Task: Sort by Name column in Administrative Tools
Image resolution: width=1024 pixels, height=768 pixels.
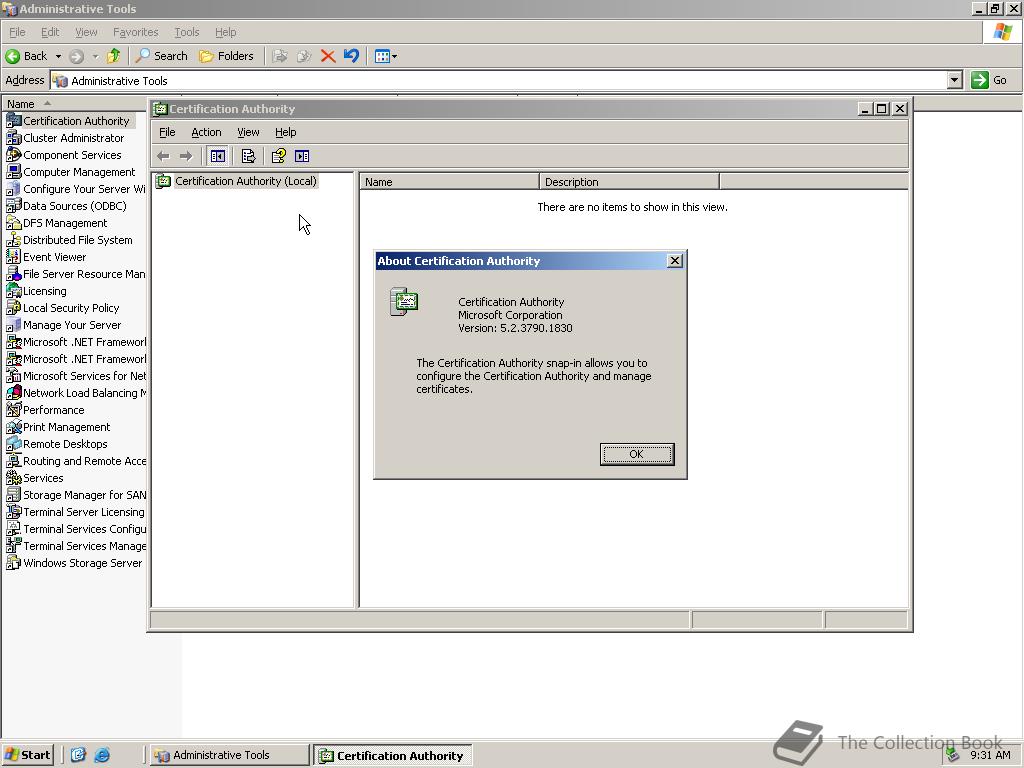Action: click(x=74, y=104)
